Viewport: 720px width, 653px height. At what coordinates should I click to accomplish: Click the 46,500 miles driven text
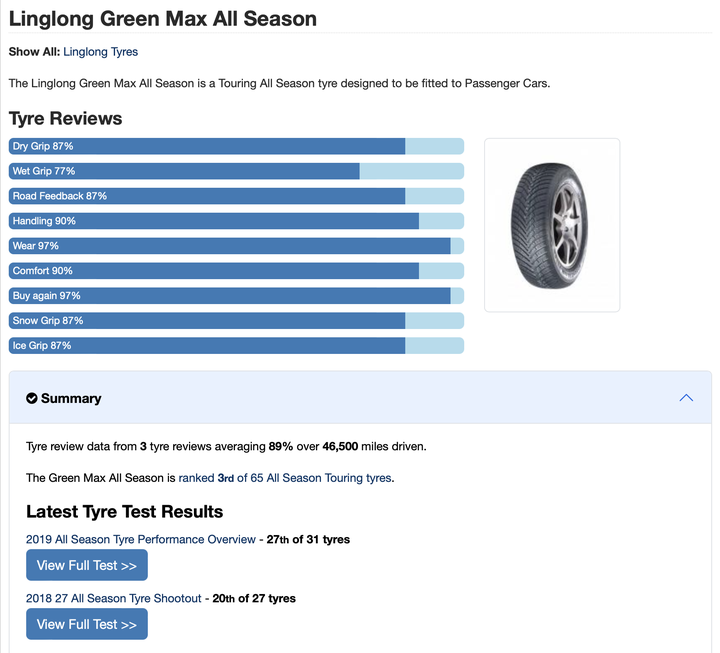374,446
